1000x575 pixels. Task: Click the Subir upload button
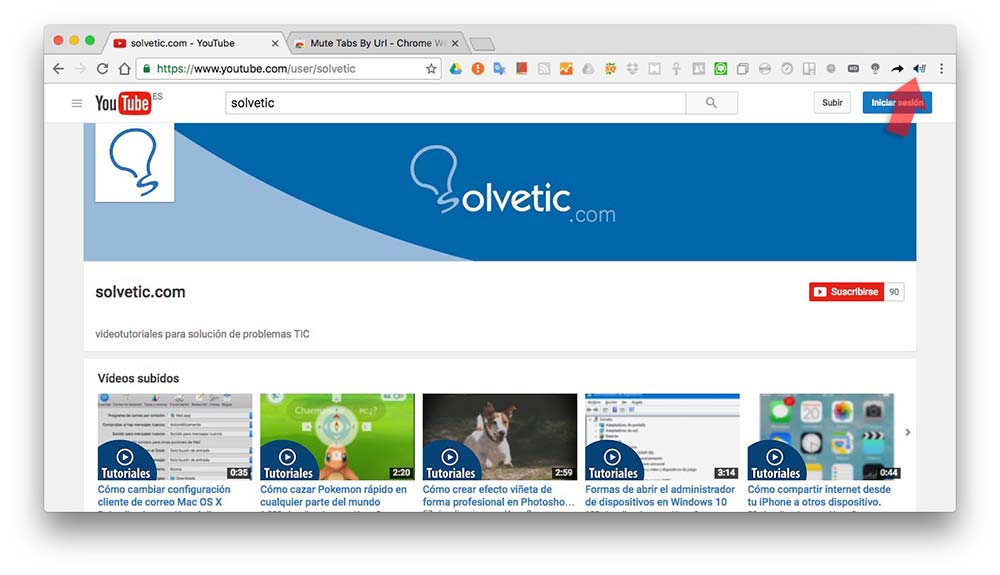832,103
